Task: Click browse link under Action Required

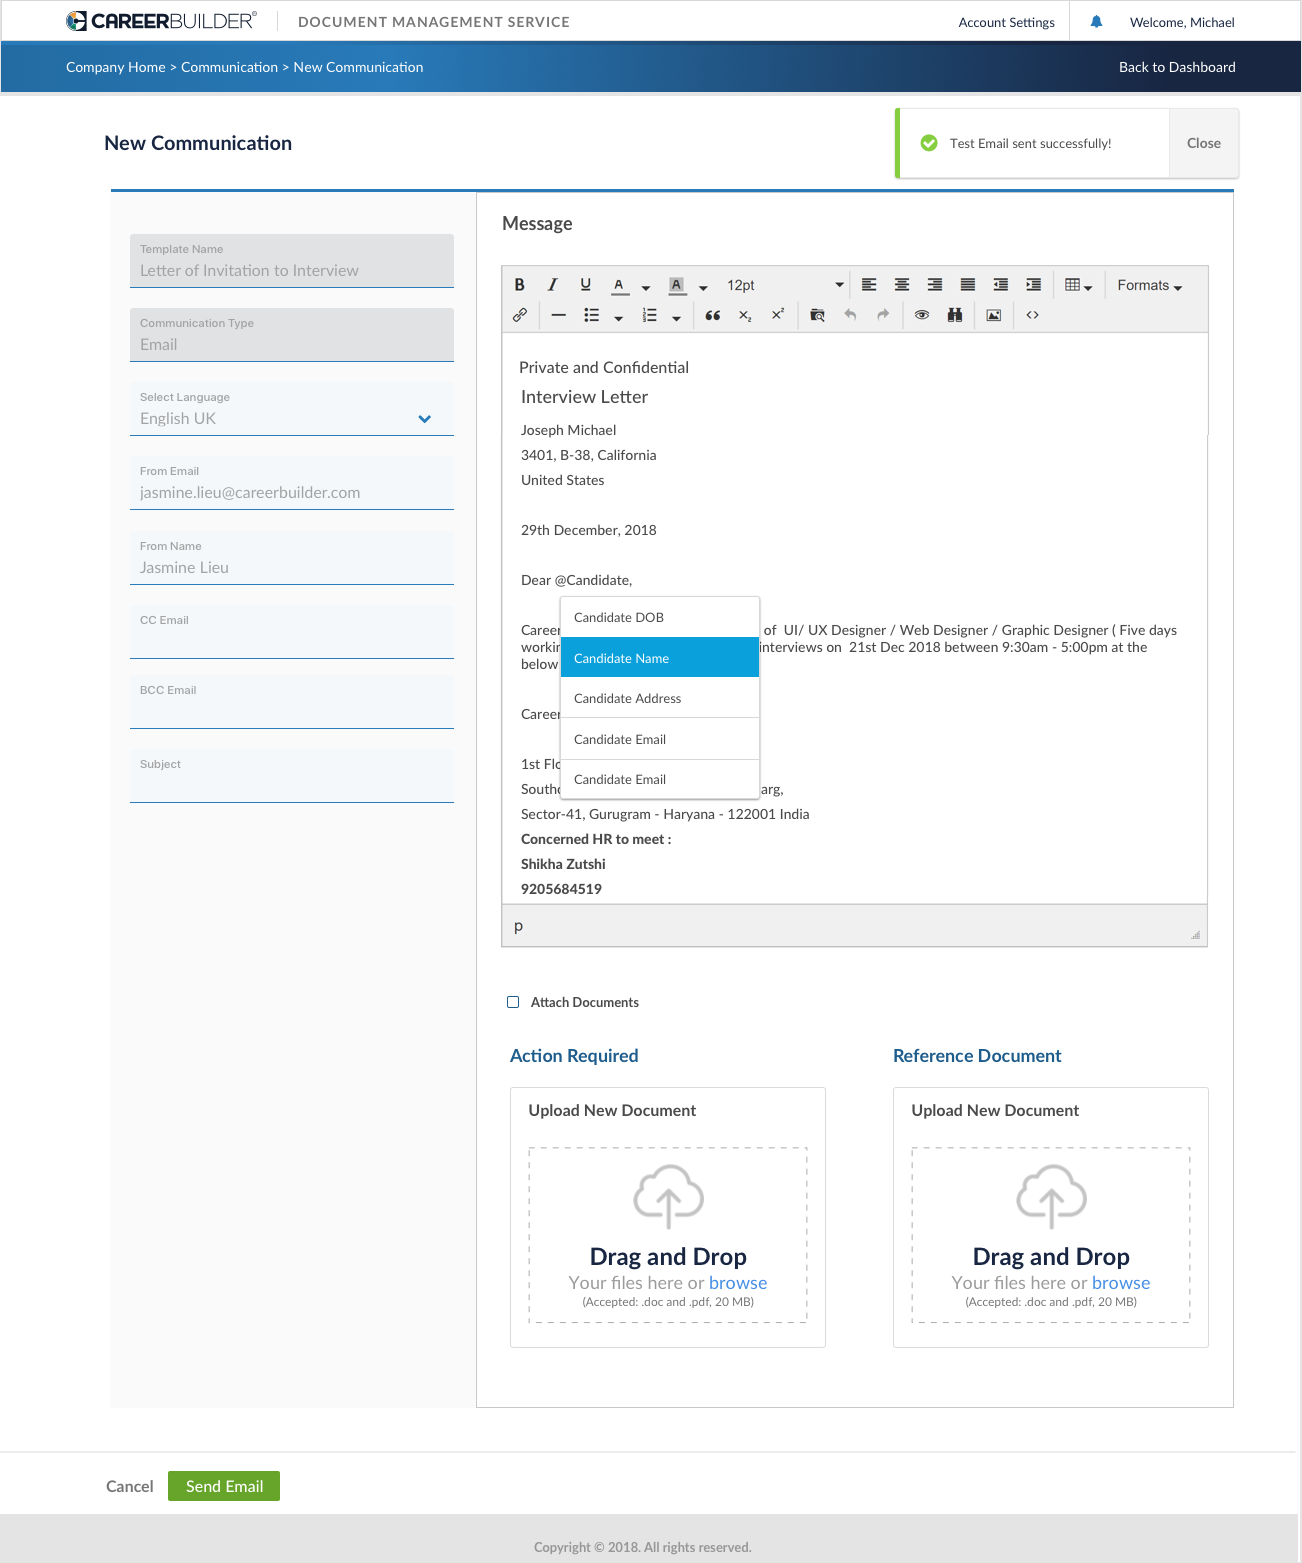Action: (738, 1283)
